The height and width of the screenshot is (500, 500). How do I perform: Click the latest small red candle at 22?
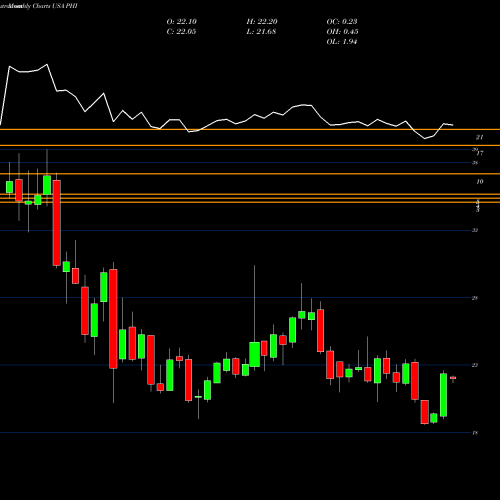tap(453, 378)
